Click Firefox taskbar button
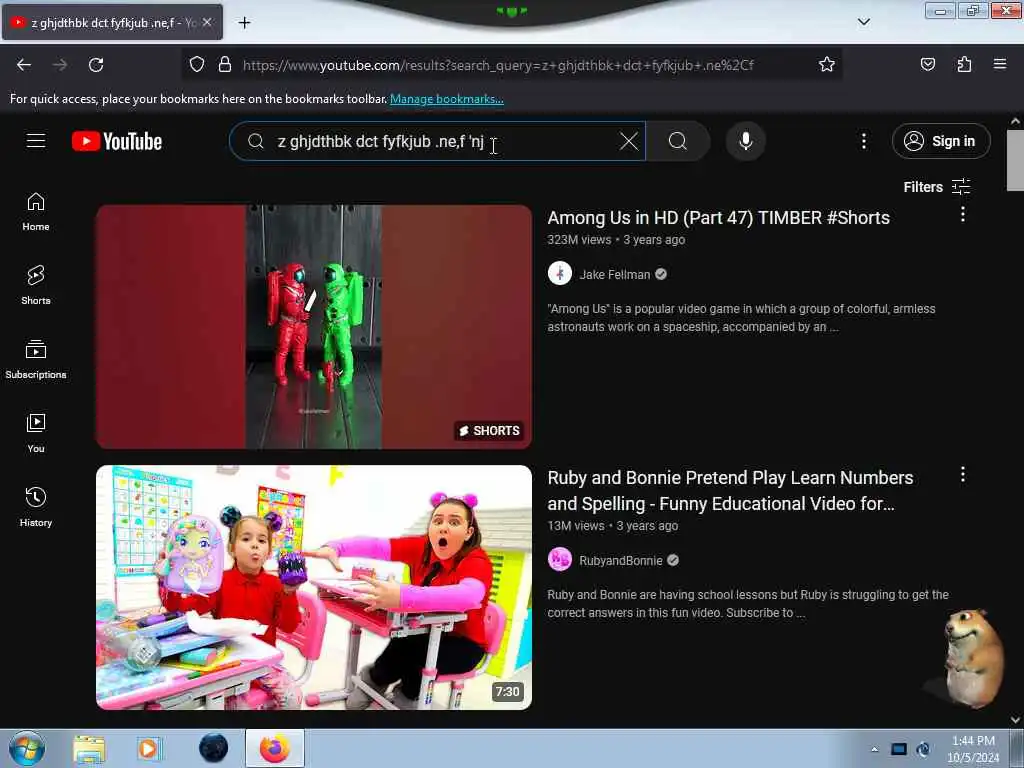The height and width of the screenshot is (768, 1024). pyautogui.click(x=275, y=748)
